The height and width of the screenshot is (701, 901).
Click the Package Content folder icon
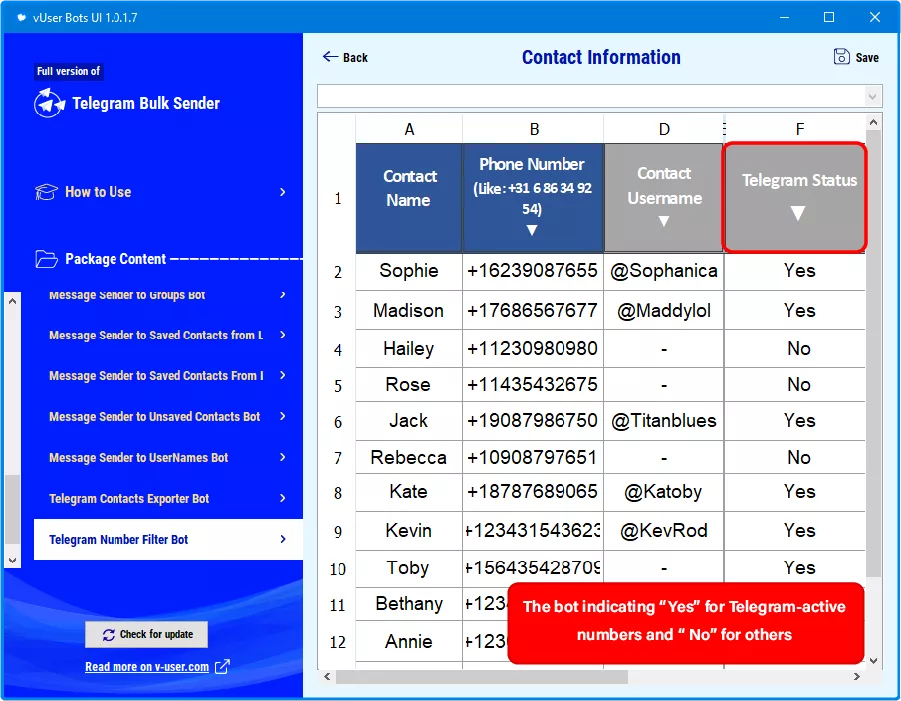(47, 259)
